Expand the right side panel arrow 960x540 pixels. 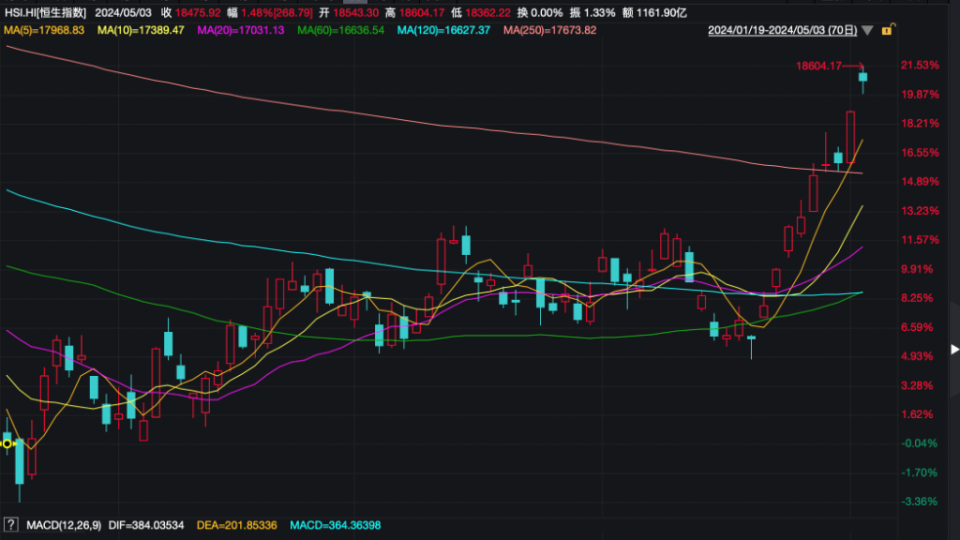coord(954,350)
